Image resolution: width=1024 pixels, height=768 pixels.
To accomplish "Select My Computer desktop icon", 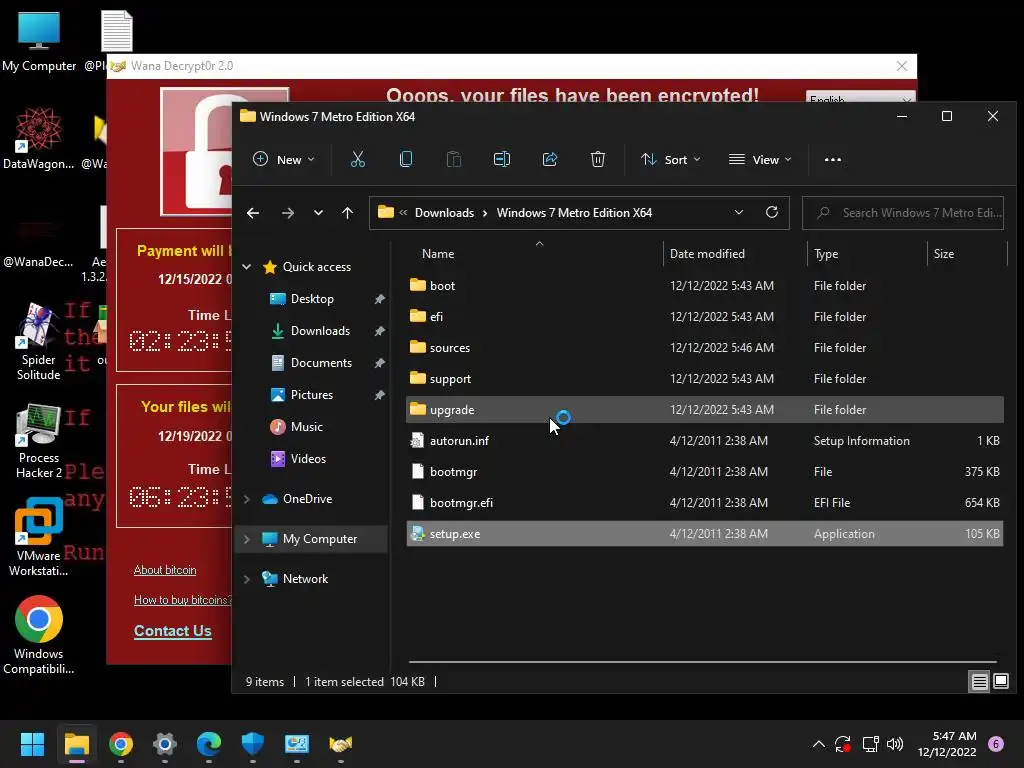I will tap(39, 40).
